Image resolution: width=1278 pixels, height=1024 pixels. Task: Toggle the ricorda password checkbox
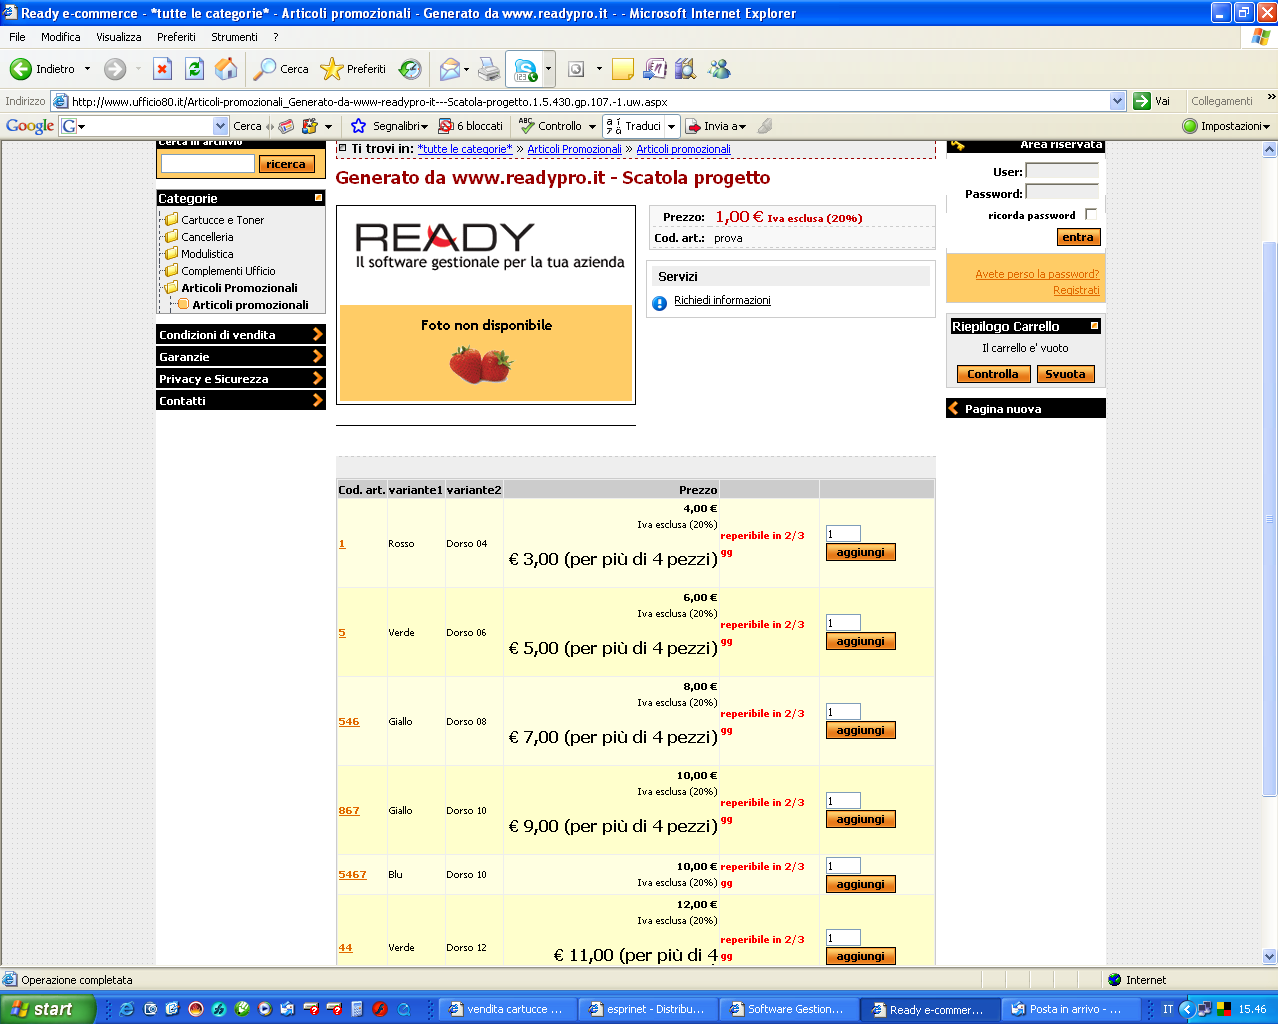pyautogui.click(x=1090, y=215)
